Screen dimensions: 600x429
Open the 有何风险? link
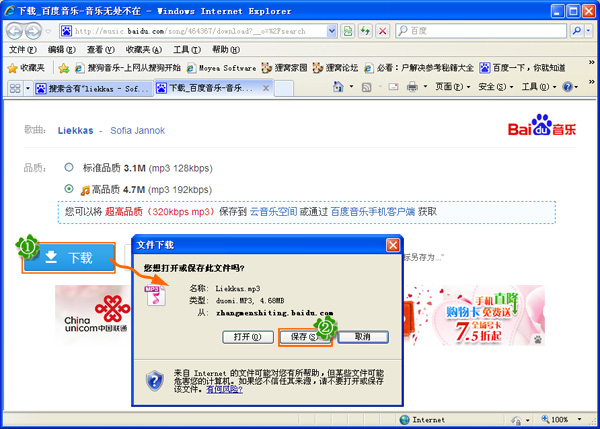224,390
